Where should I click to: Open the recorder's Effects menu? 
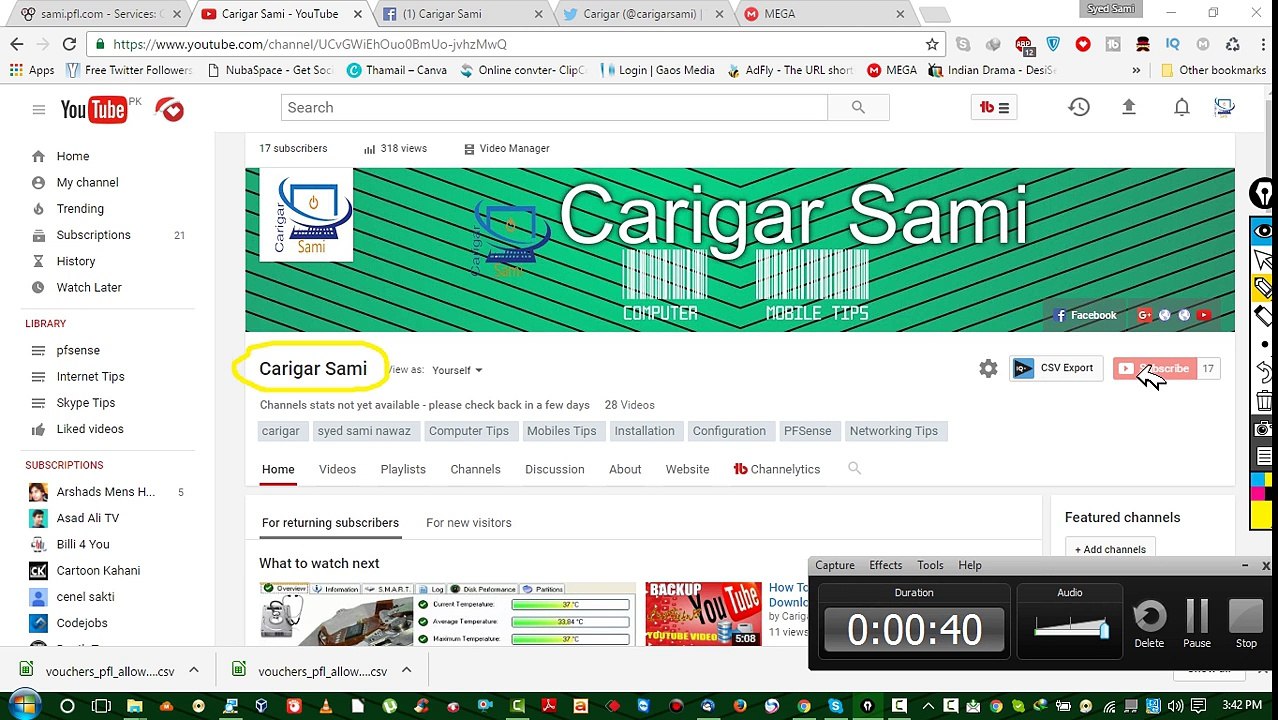point(885,565)
